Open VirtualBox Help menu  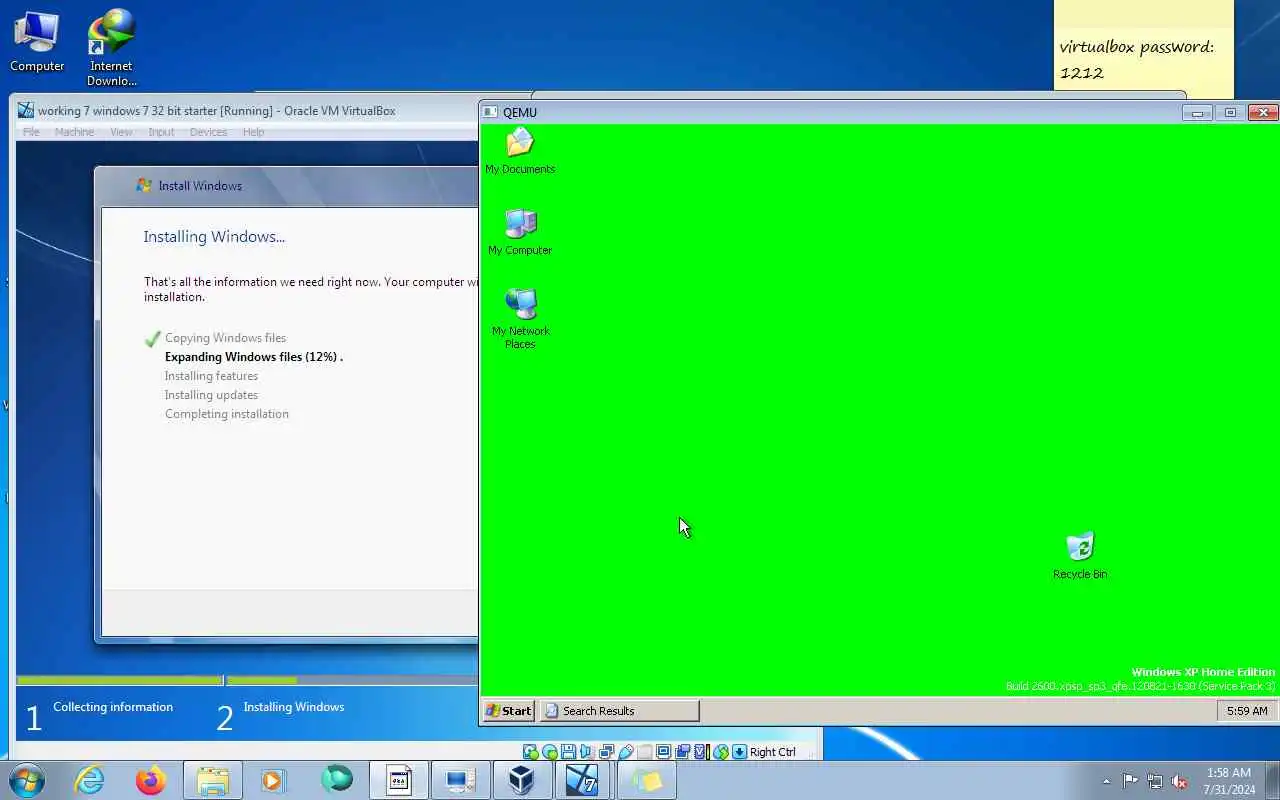(254, 132)
